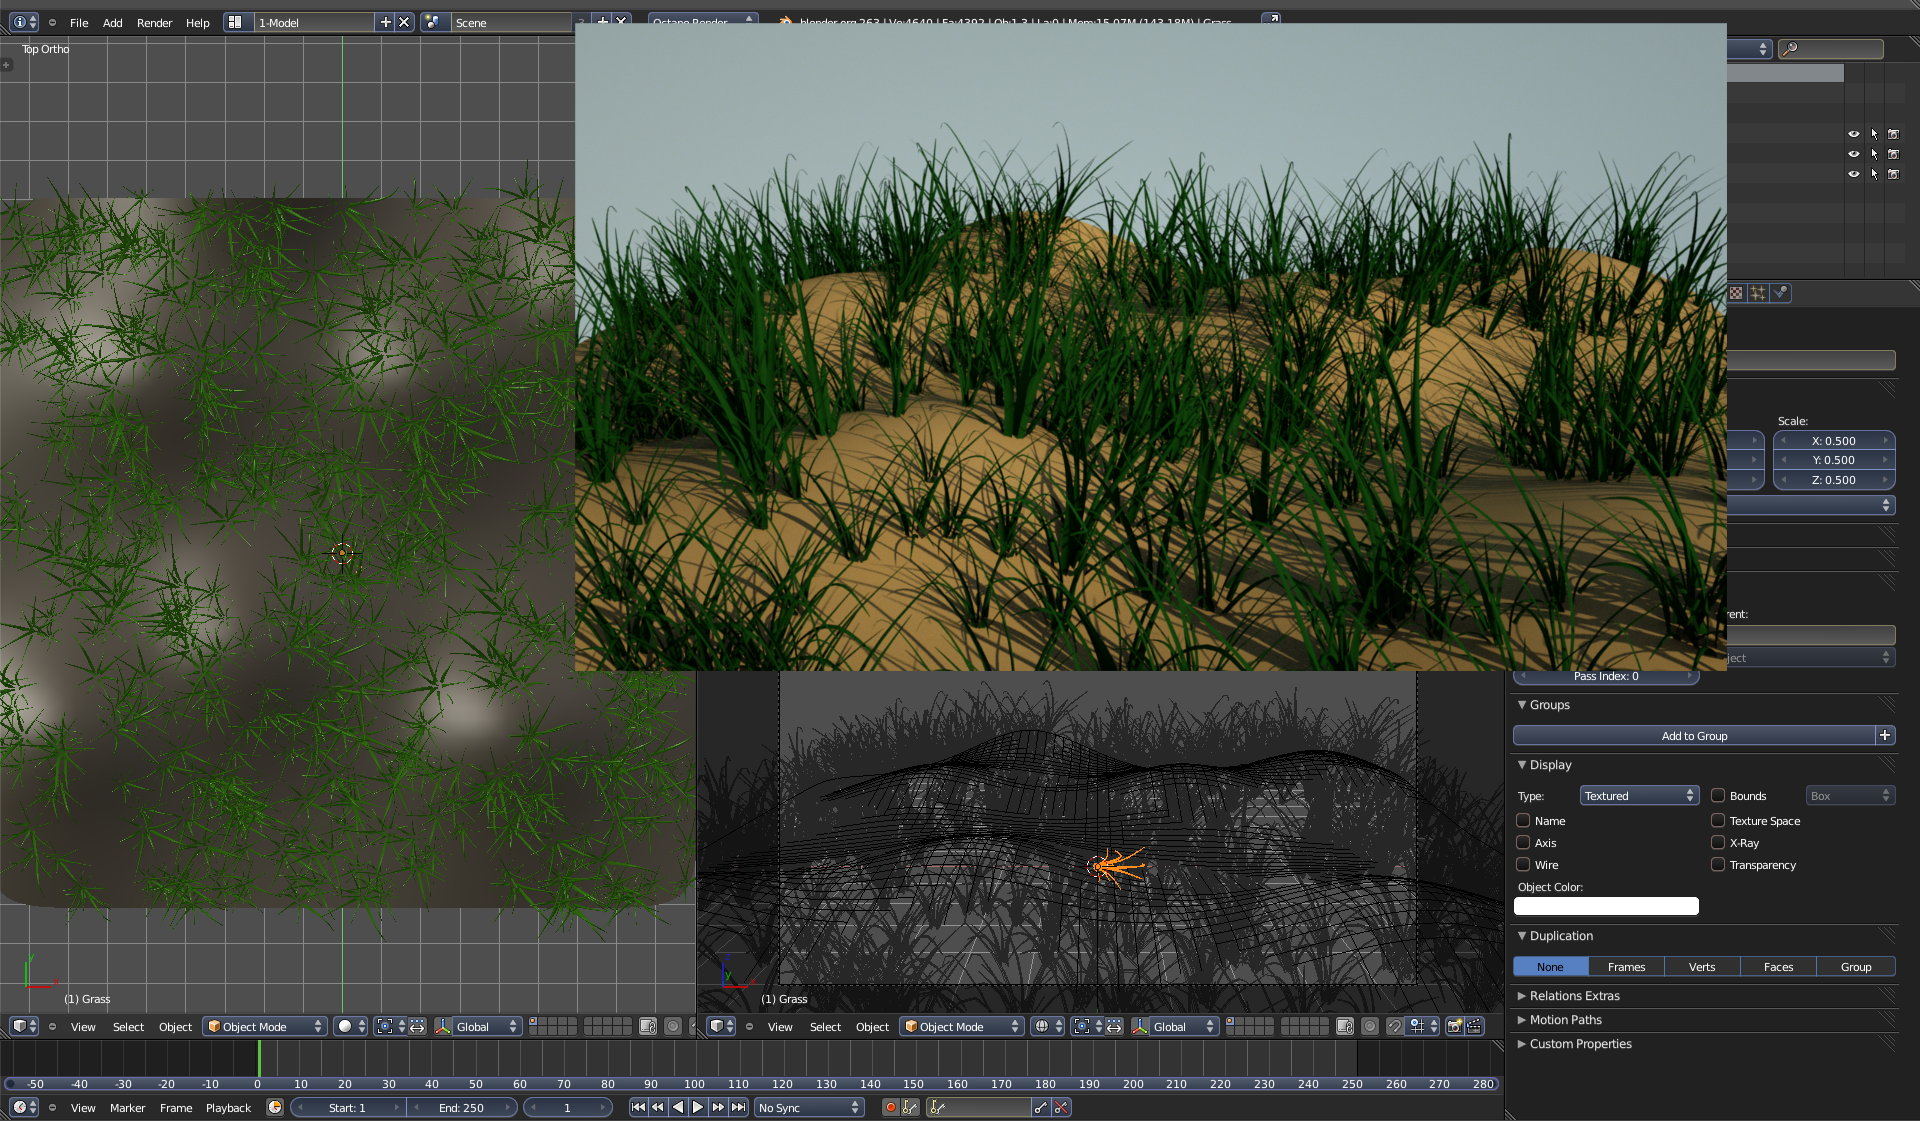
Task: Click the OpenGL render animation clapper icon
Action: (1475, 1026)
